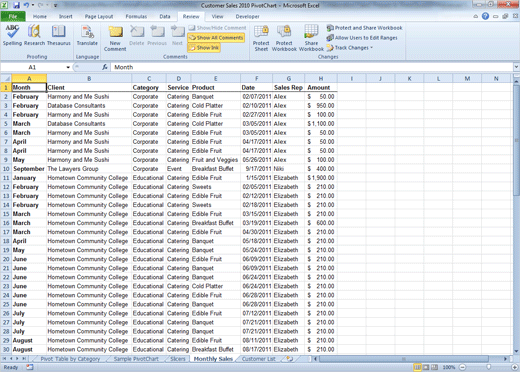Open the Pivot Table by Category sheet
This screenshot has height=372, width=520.
tap(70, 359)
